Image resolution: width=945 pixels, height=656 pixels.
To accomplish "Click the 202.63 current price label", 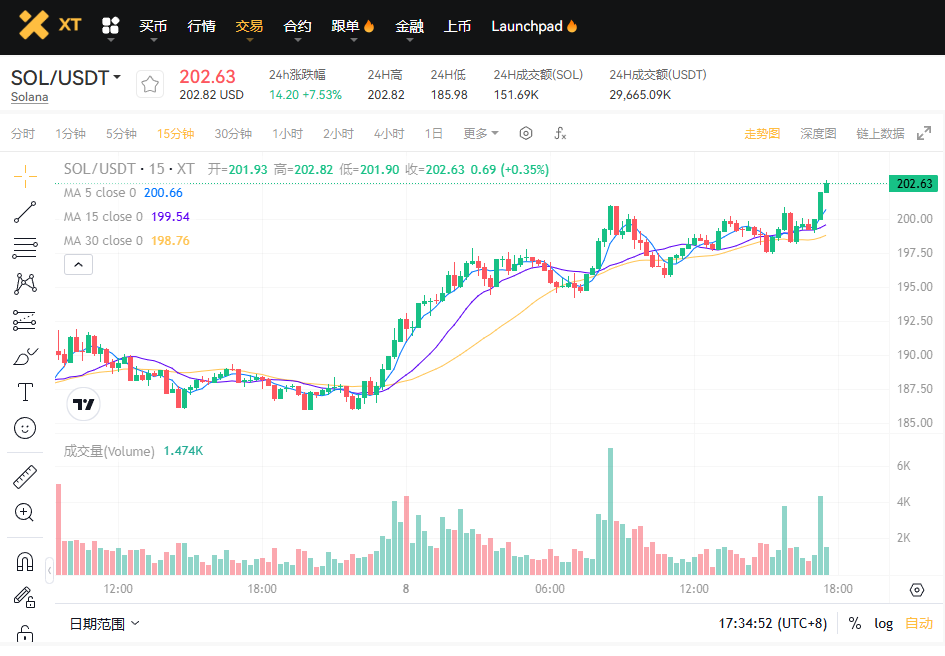I will (x=914, y=183).
